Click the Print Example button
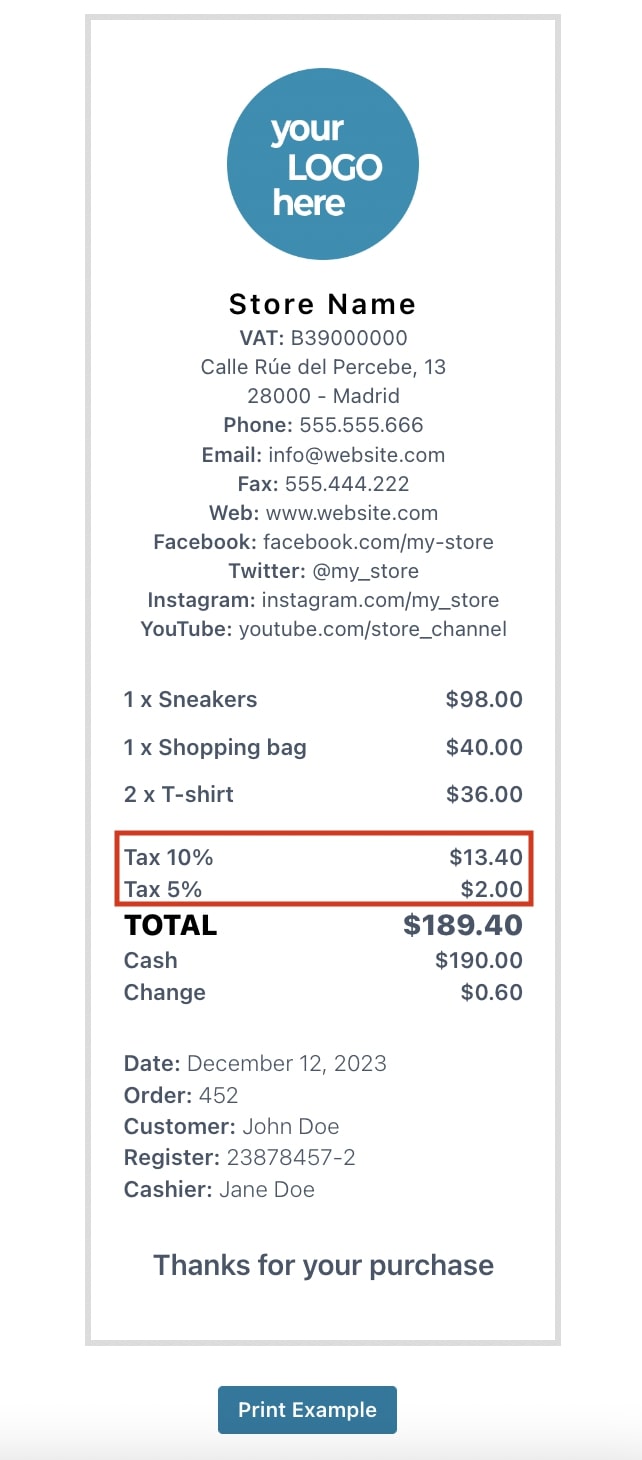The width and height of the screenshot is (642, 1460). (307, 1410)
